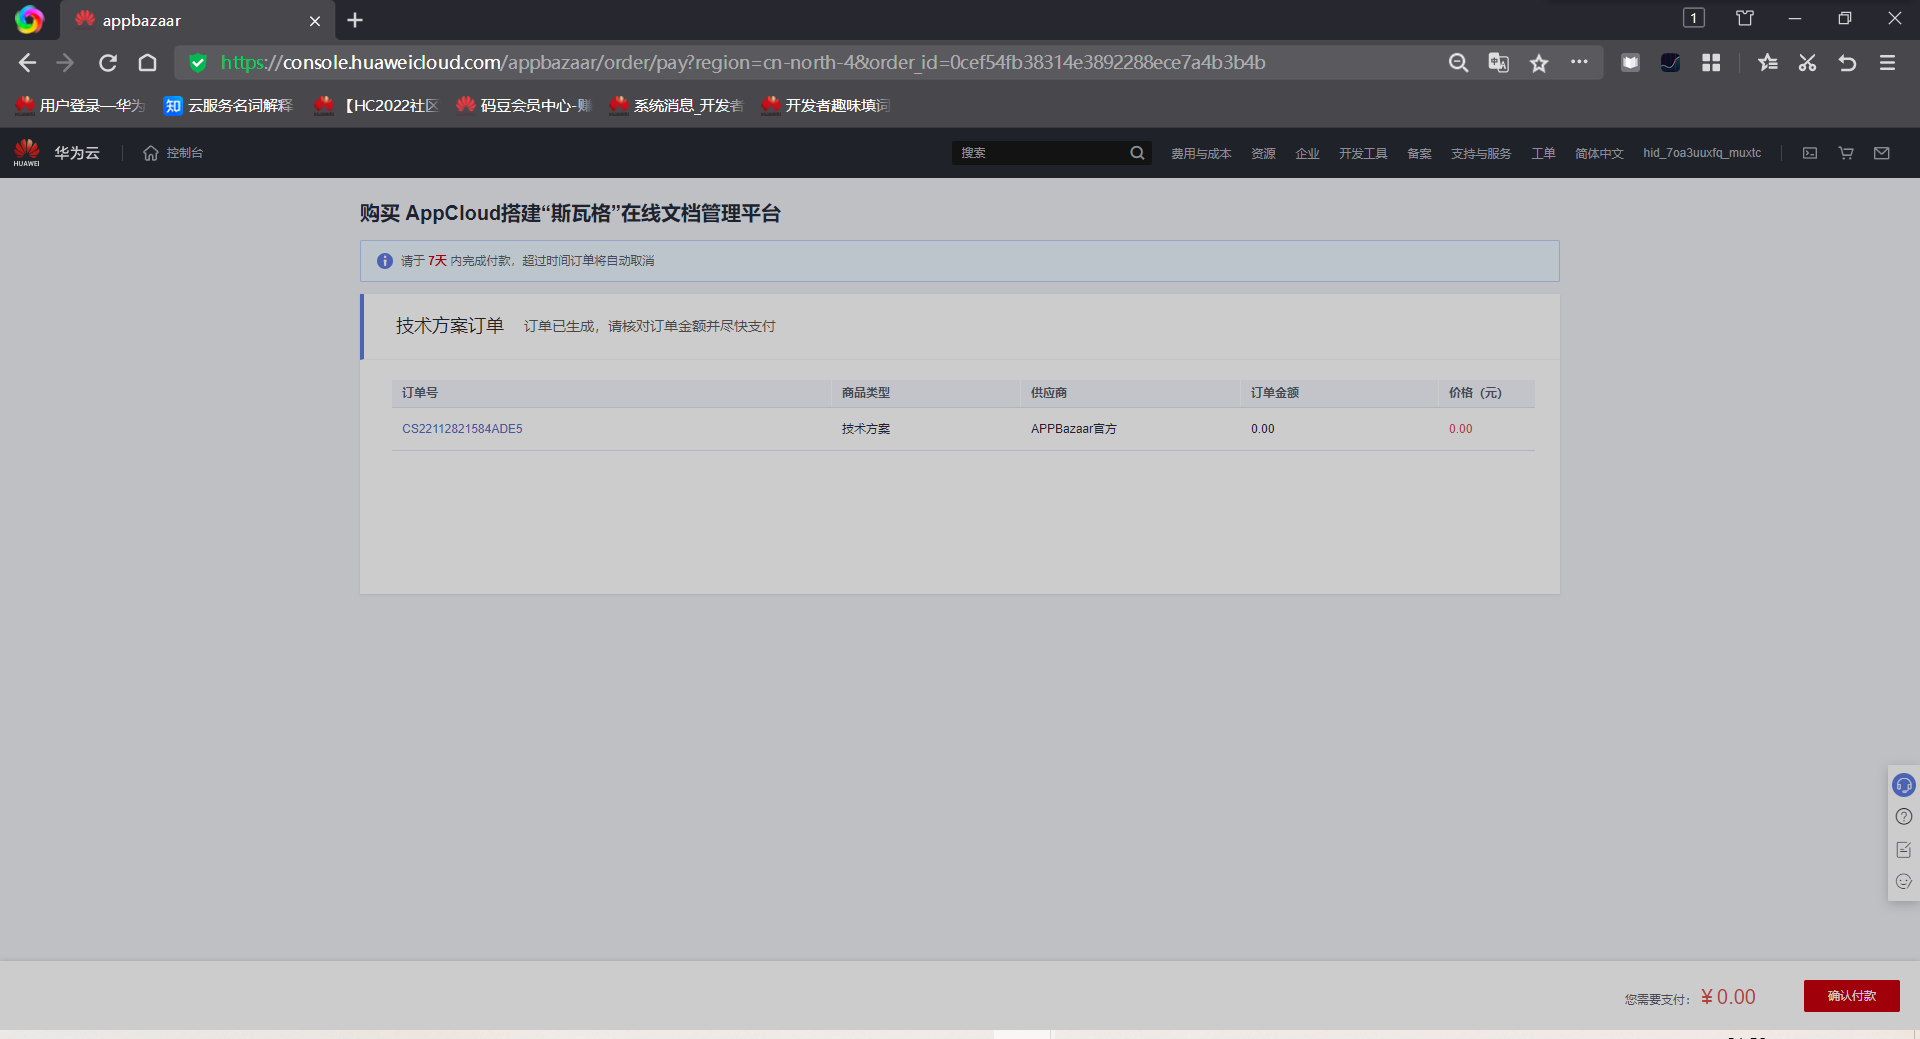This screenshot has height=1039, width=1920.
Task: Click the browser forward arrow
Action: tap(66, 63)
